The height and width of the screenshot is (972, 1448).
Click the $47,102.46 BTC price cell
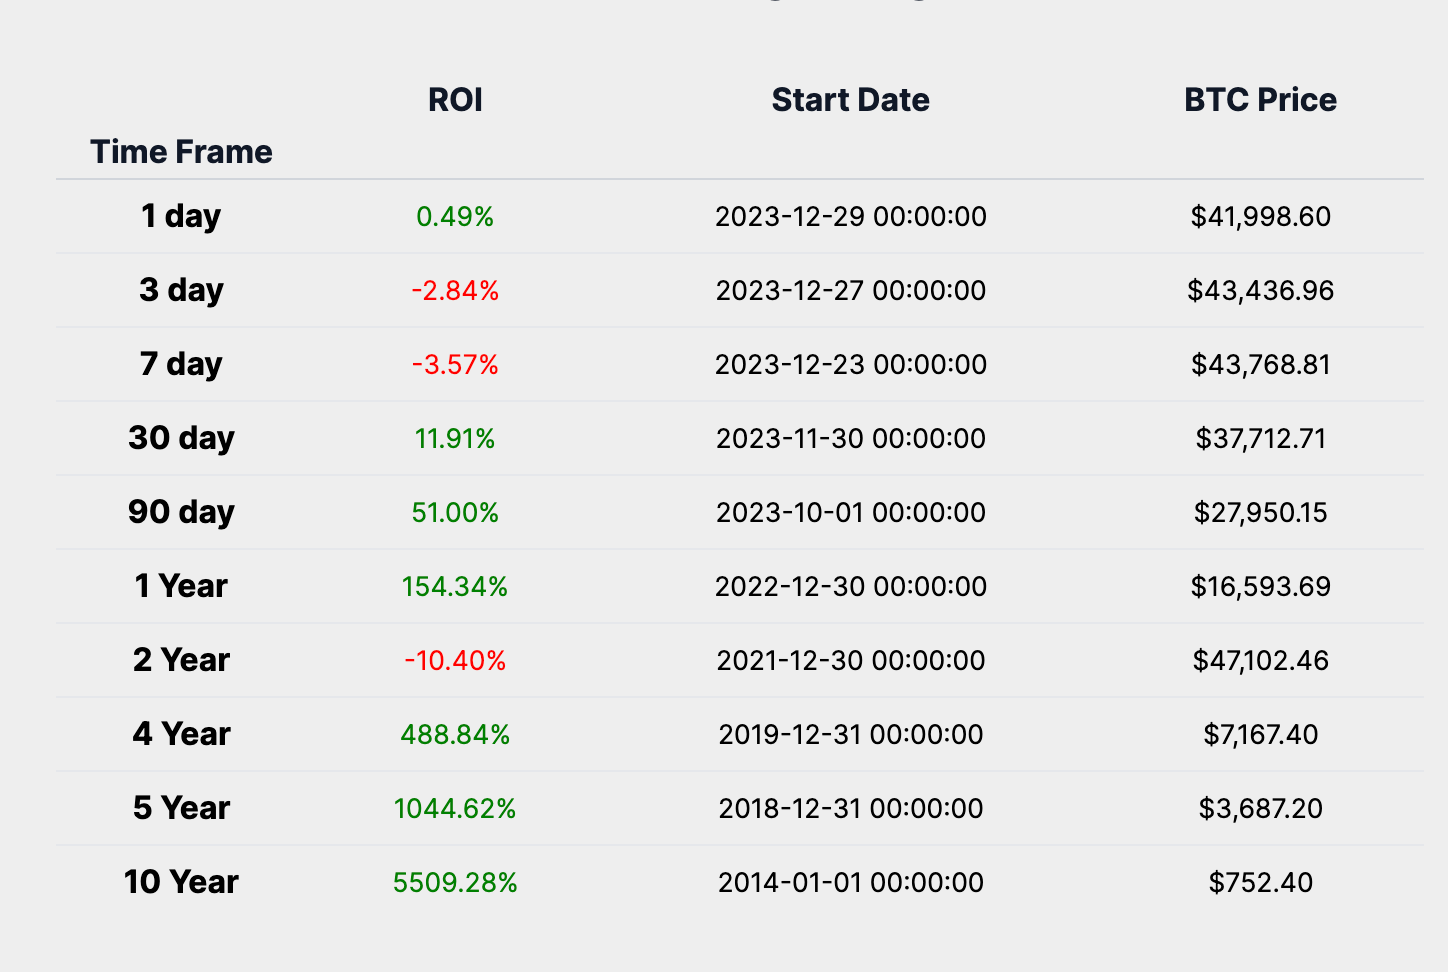point(1260,661)
